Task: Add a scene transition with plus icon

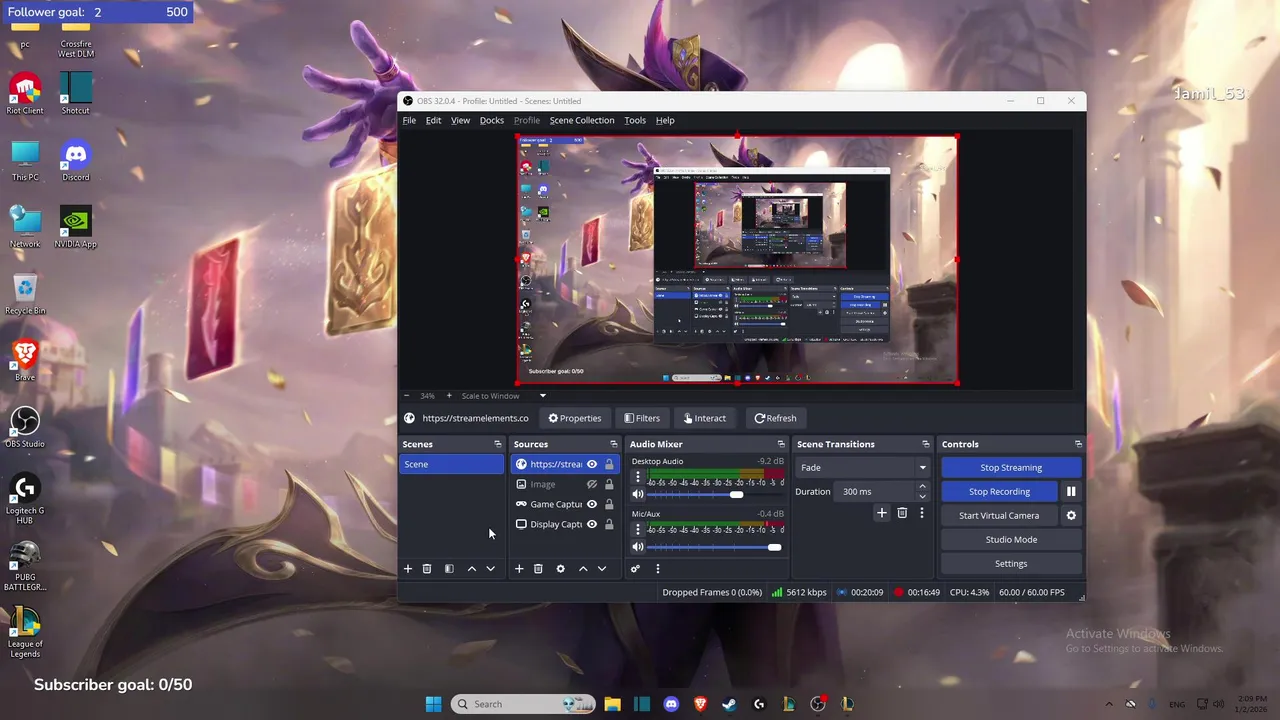Action: point(882,513)
